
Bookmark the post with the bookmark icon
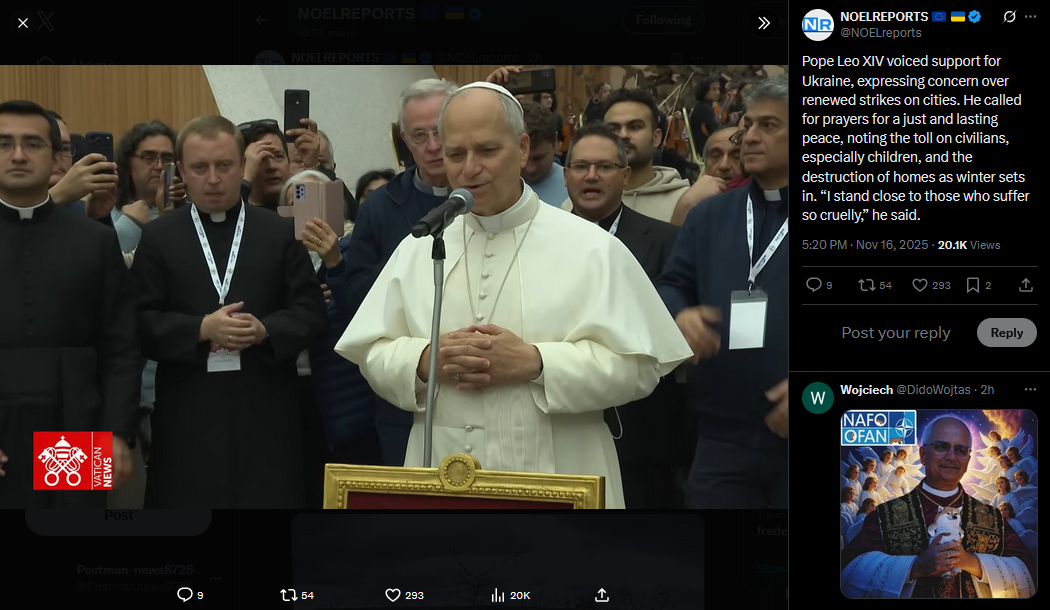point(972,285)
